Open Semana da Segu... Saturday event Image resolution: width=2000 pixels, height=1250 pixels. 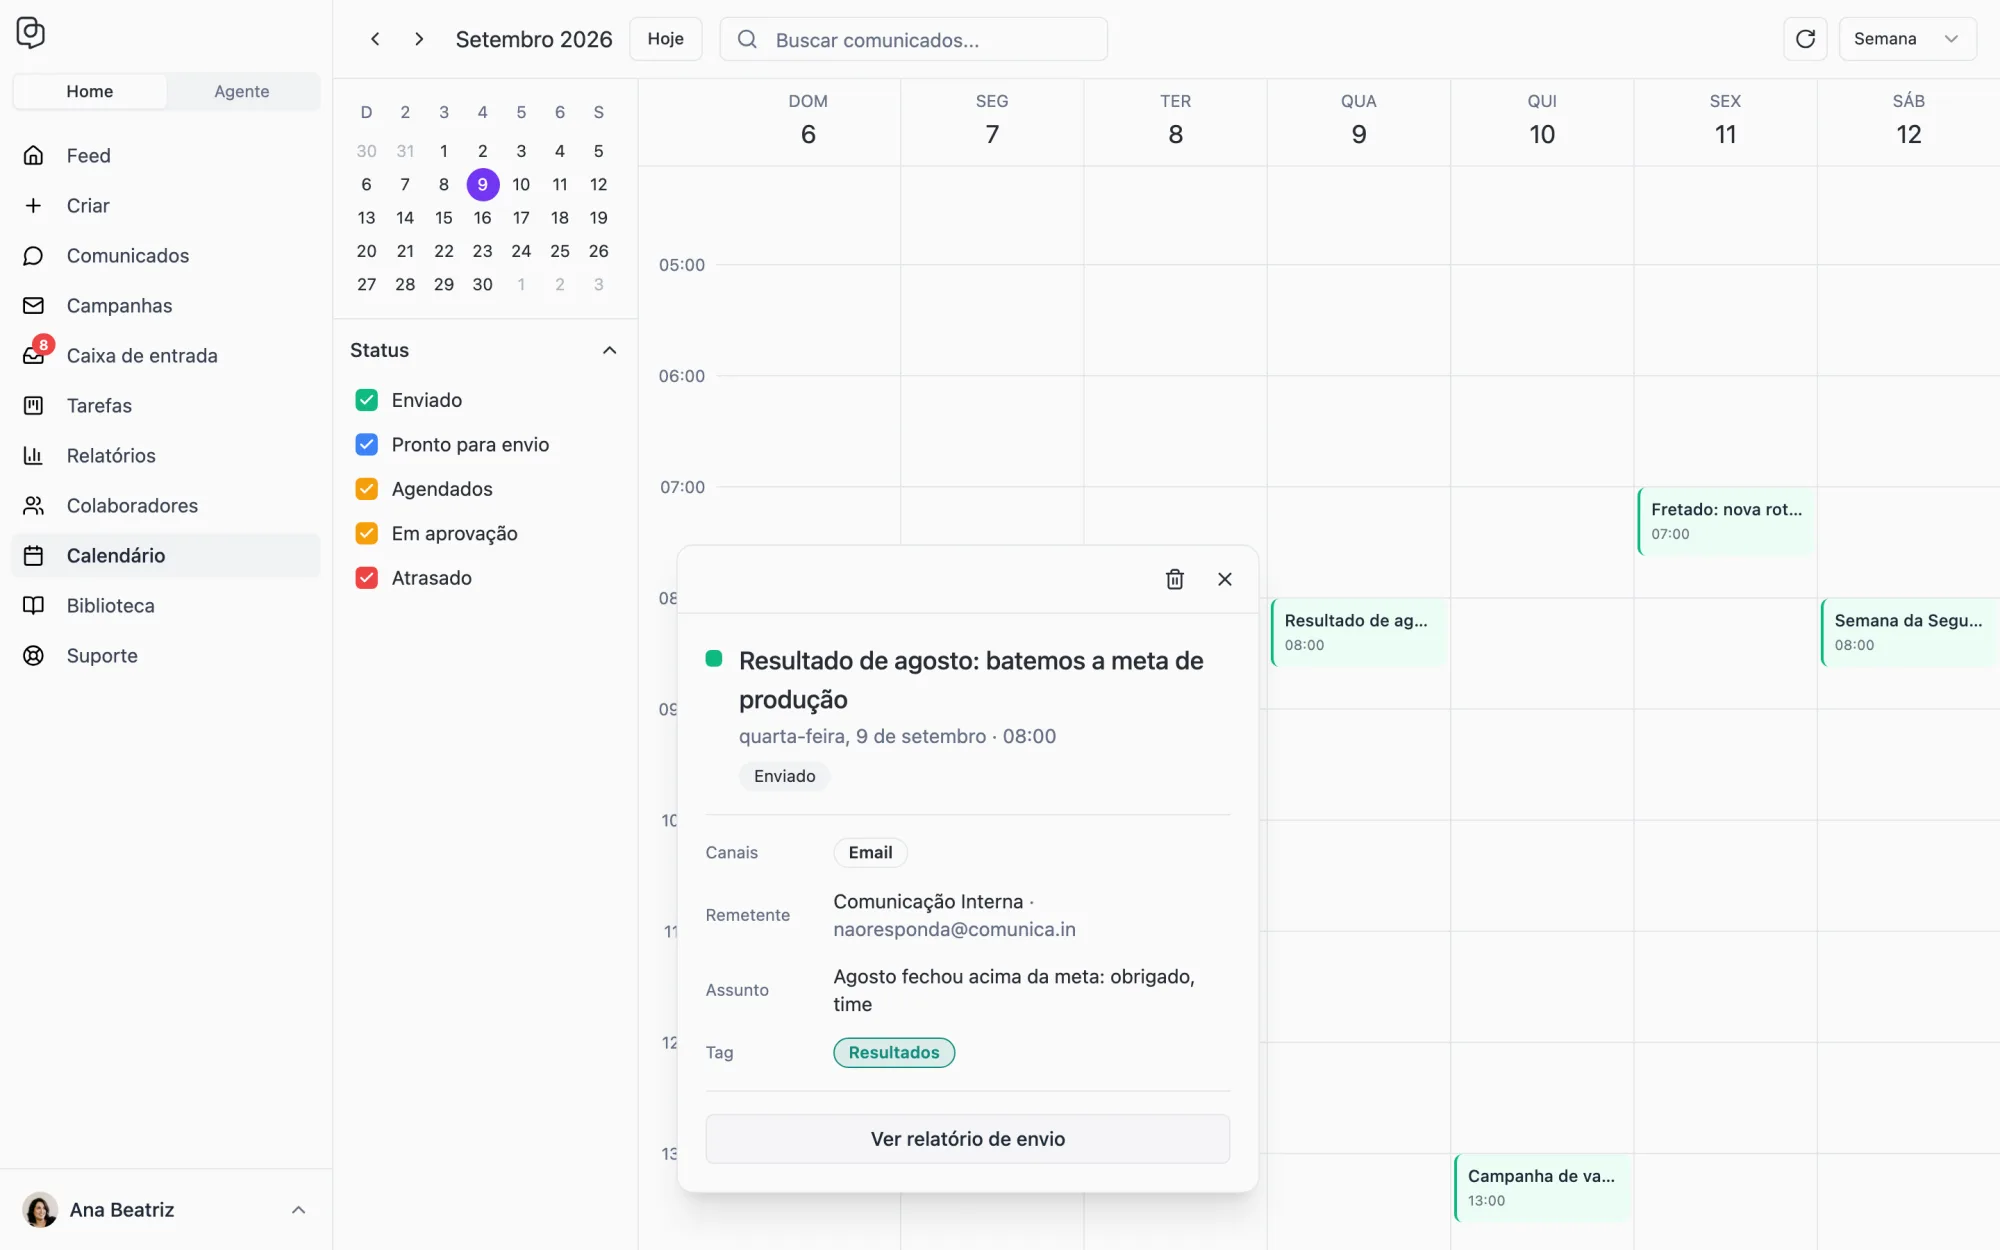pos(1908,632)
